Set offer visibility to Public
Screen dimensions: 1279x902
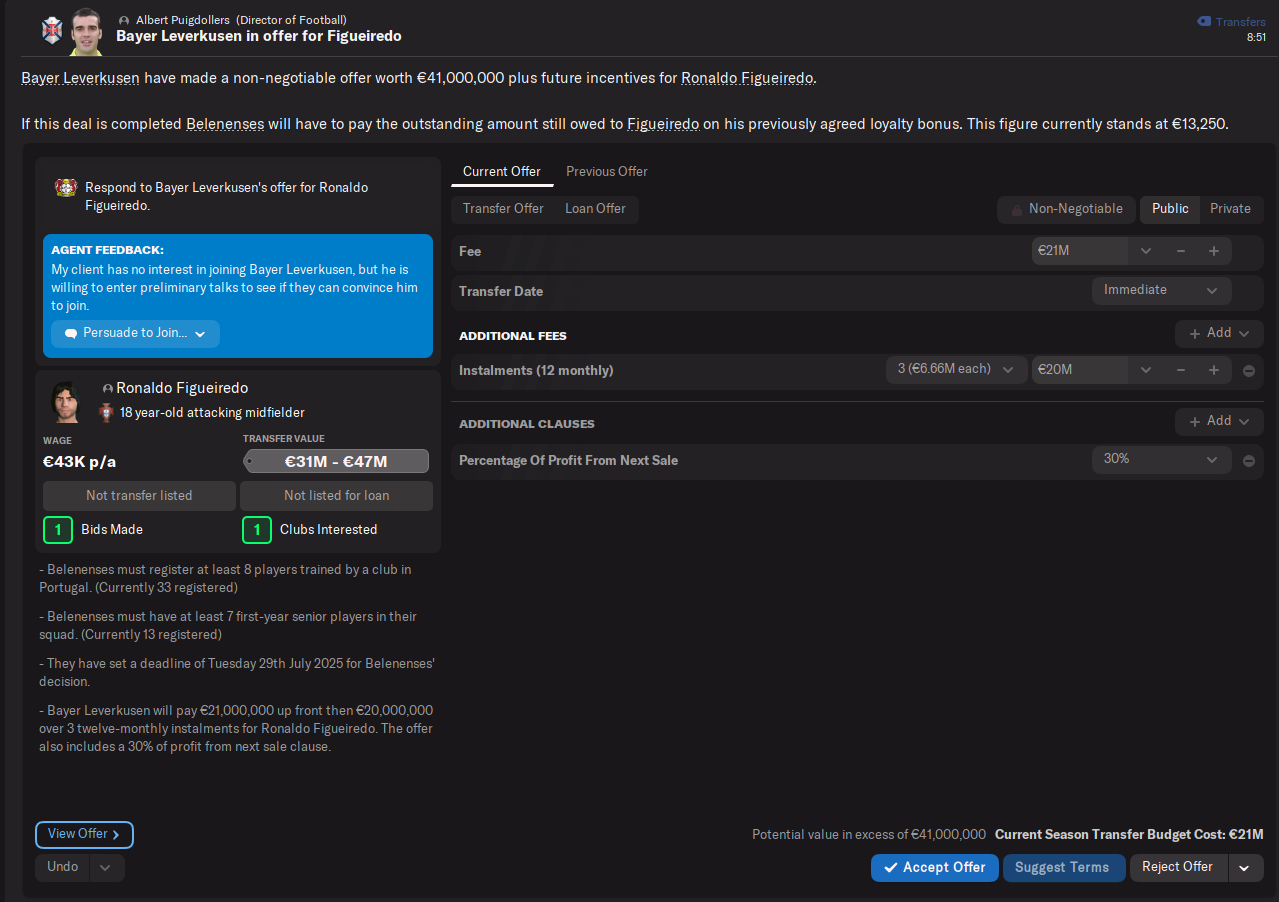1170,209
